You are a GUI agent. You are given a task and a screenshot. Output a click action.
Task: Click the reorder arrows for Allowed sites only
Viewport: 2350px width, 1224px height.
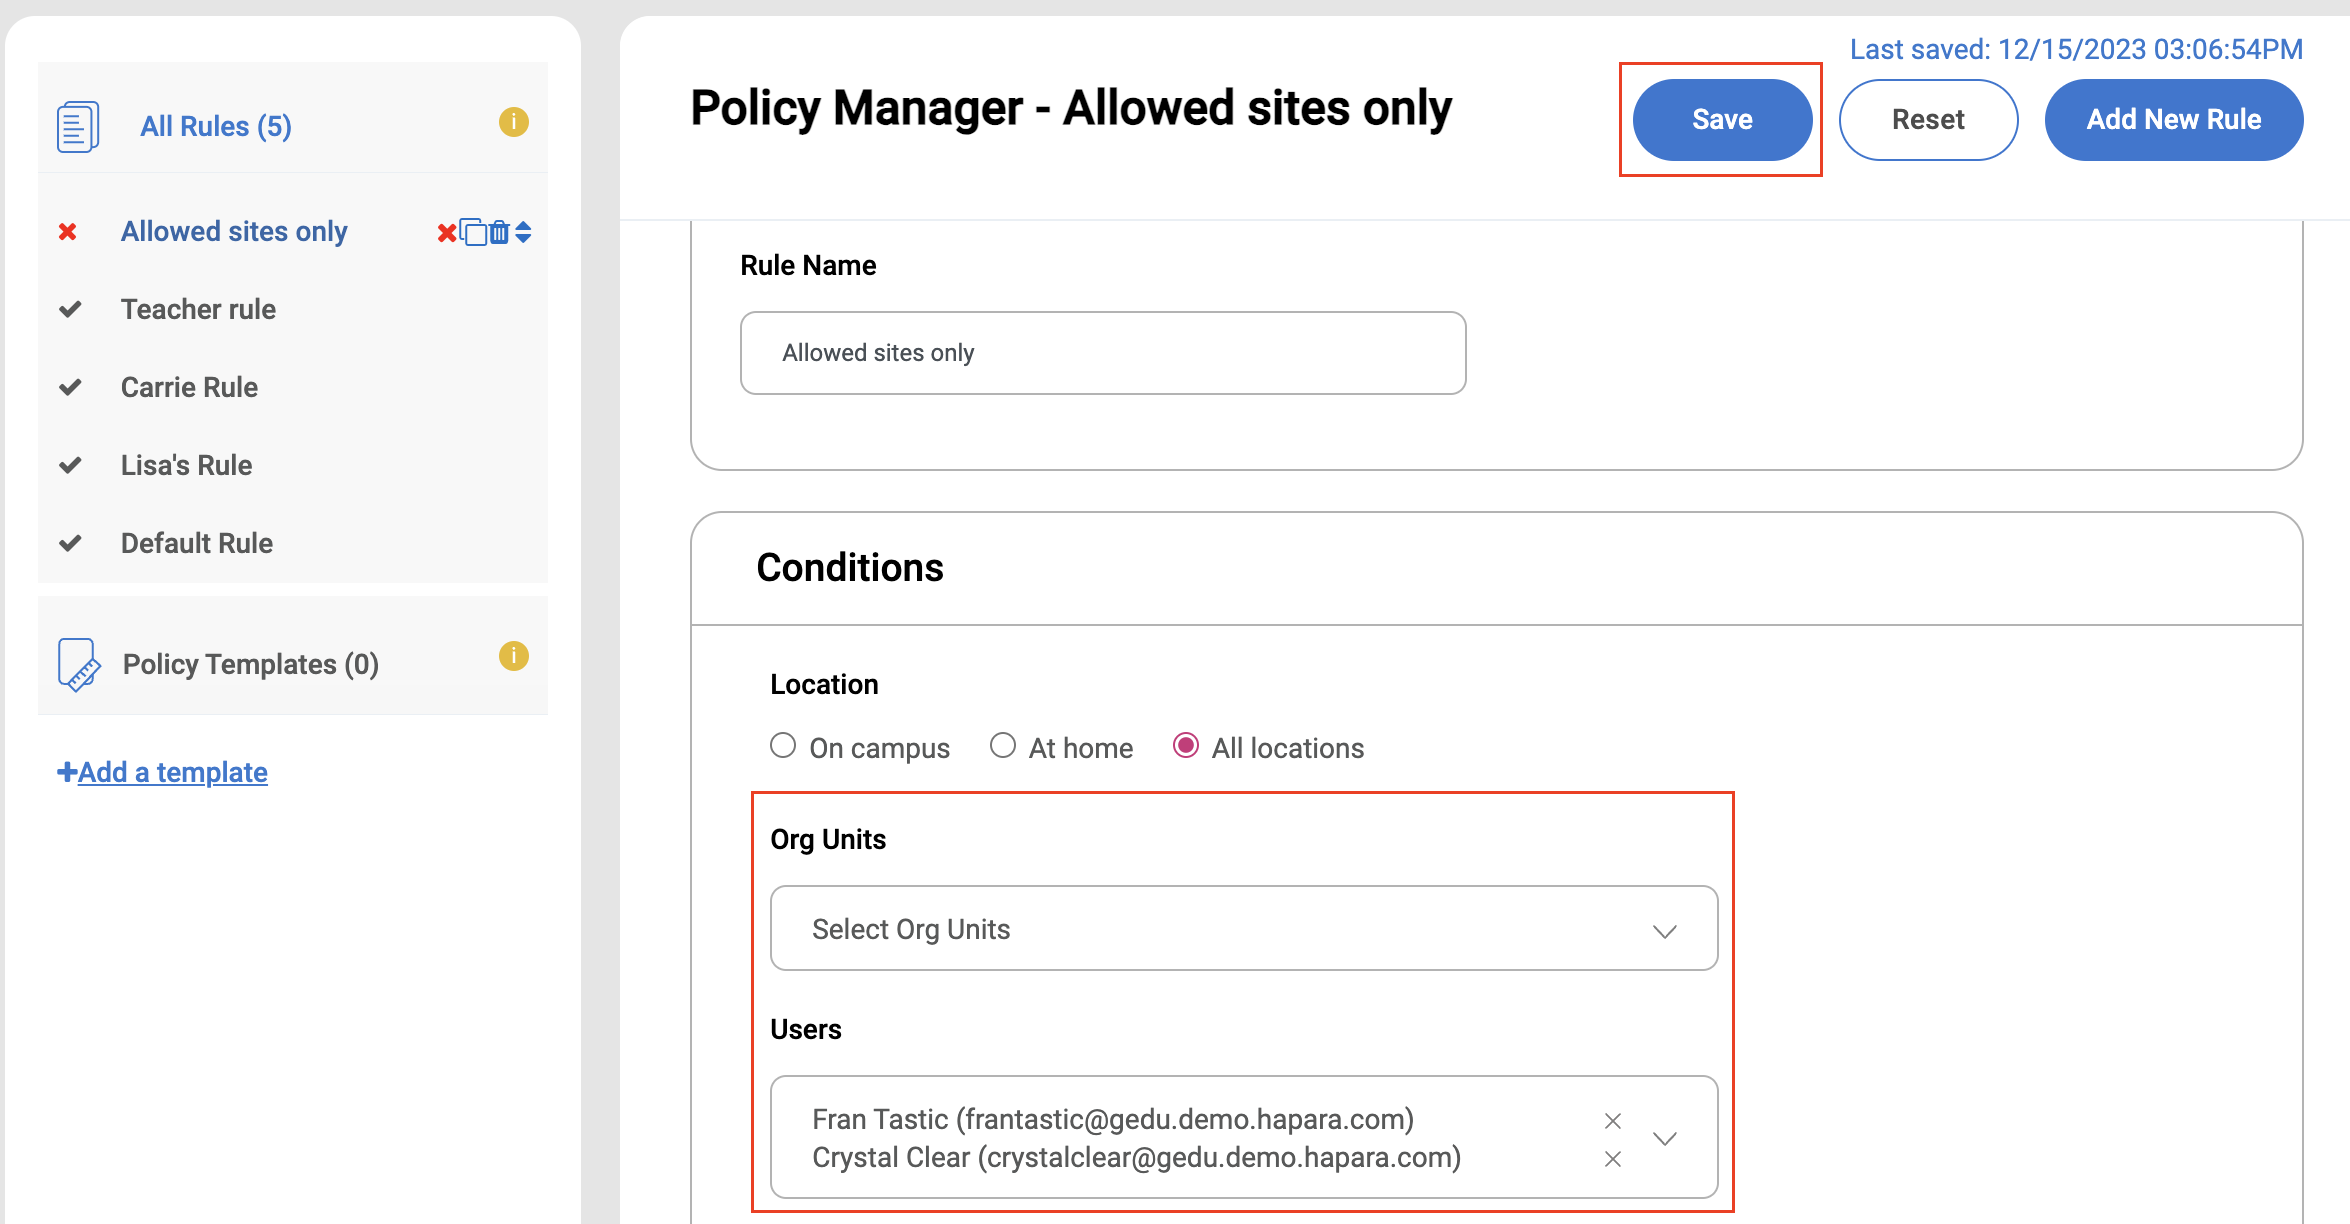(x=523, y=232)
